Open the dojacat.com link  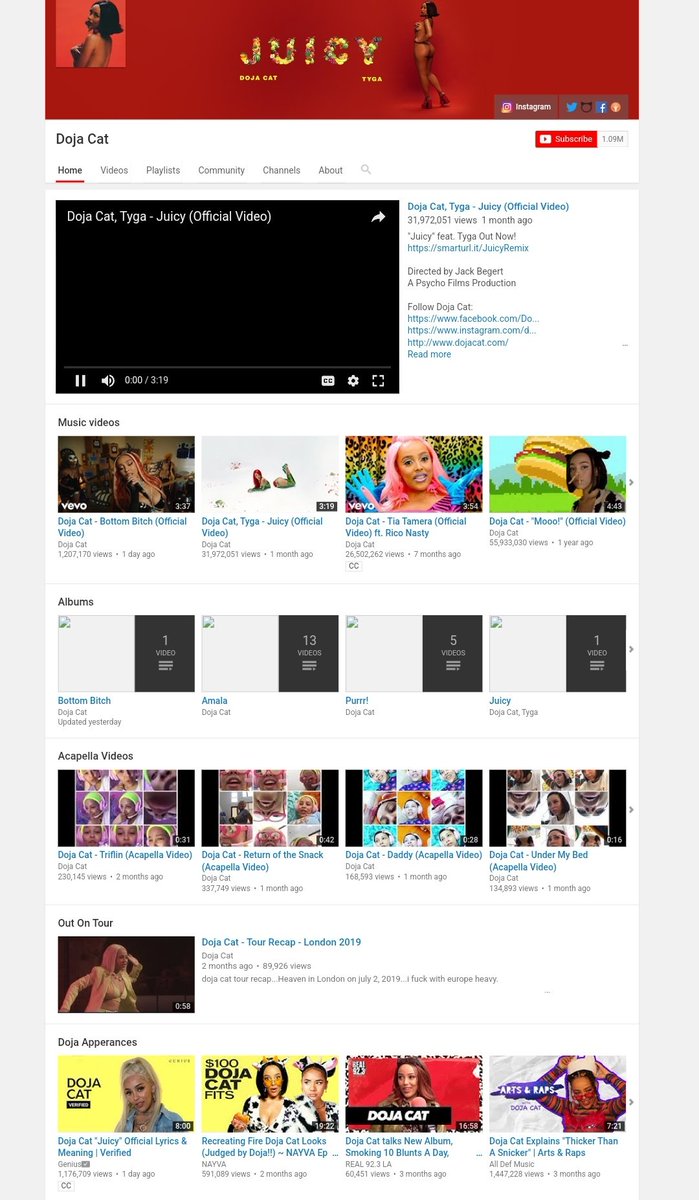458,342
